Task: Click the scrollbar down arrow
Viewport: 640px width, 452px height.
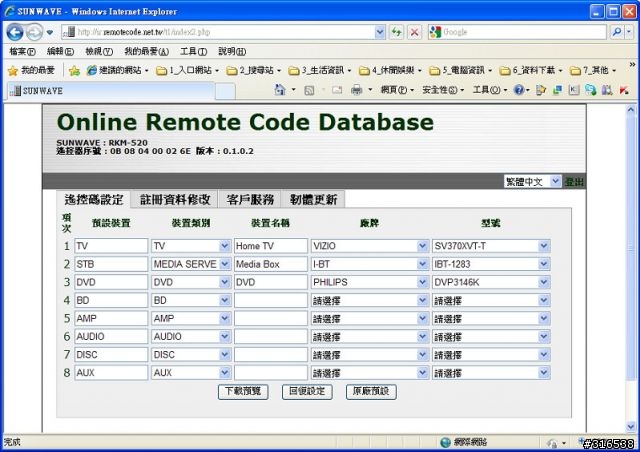Action: point(631,427)
